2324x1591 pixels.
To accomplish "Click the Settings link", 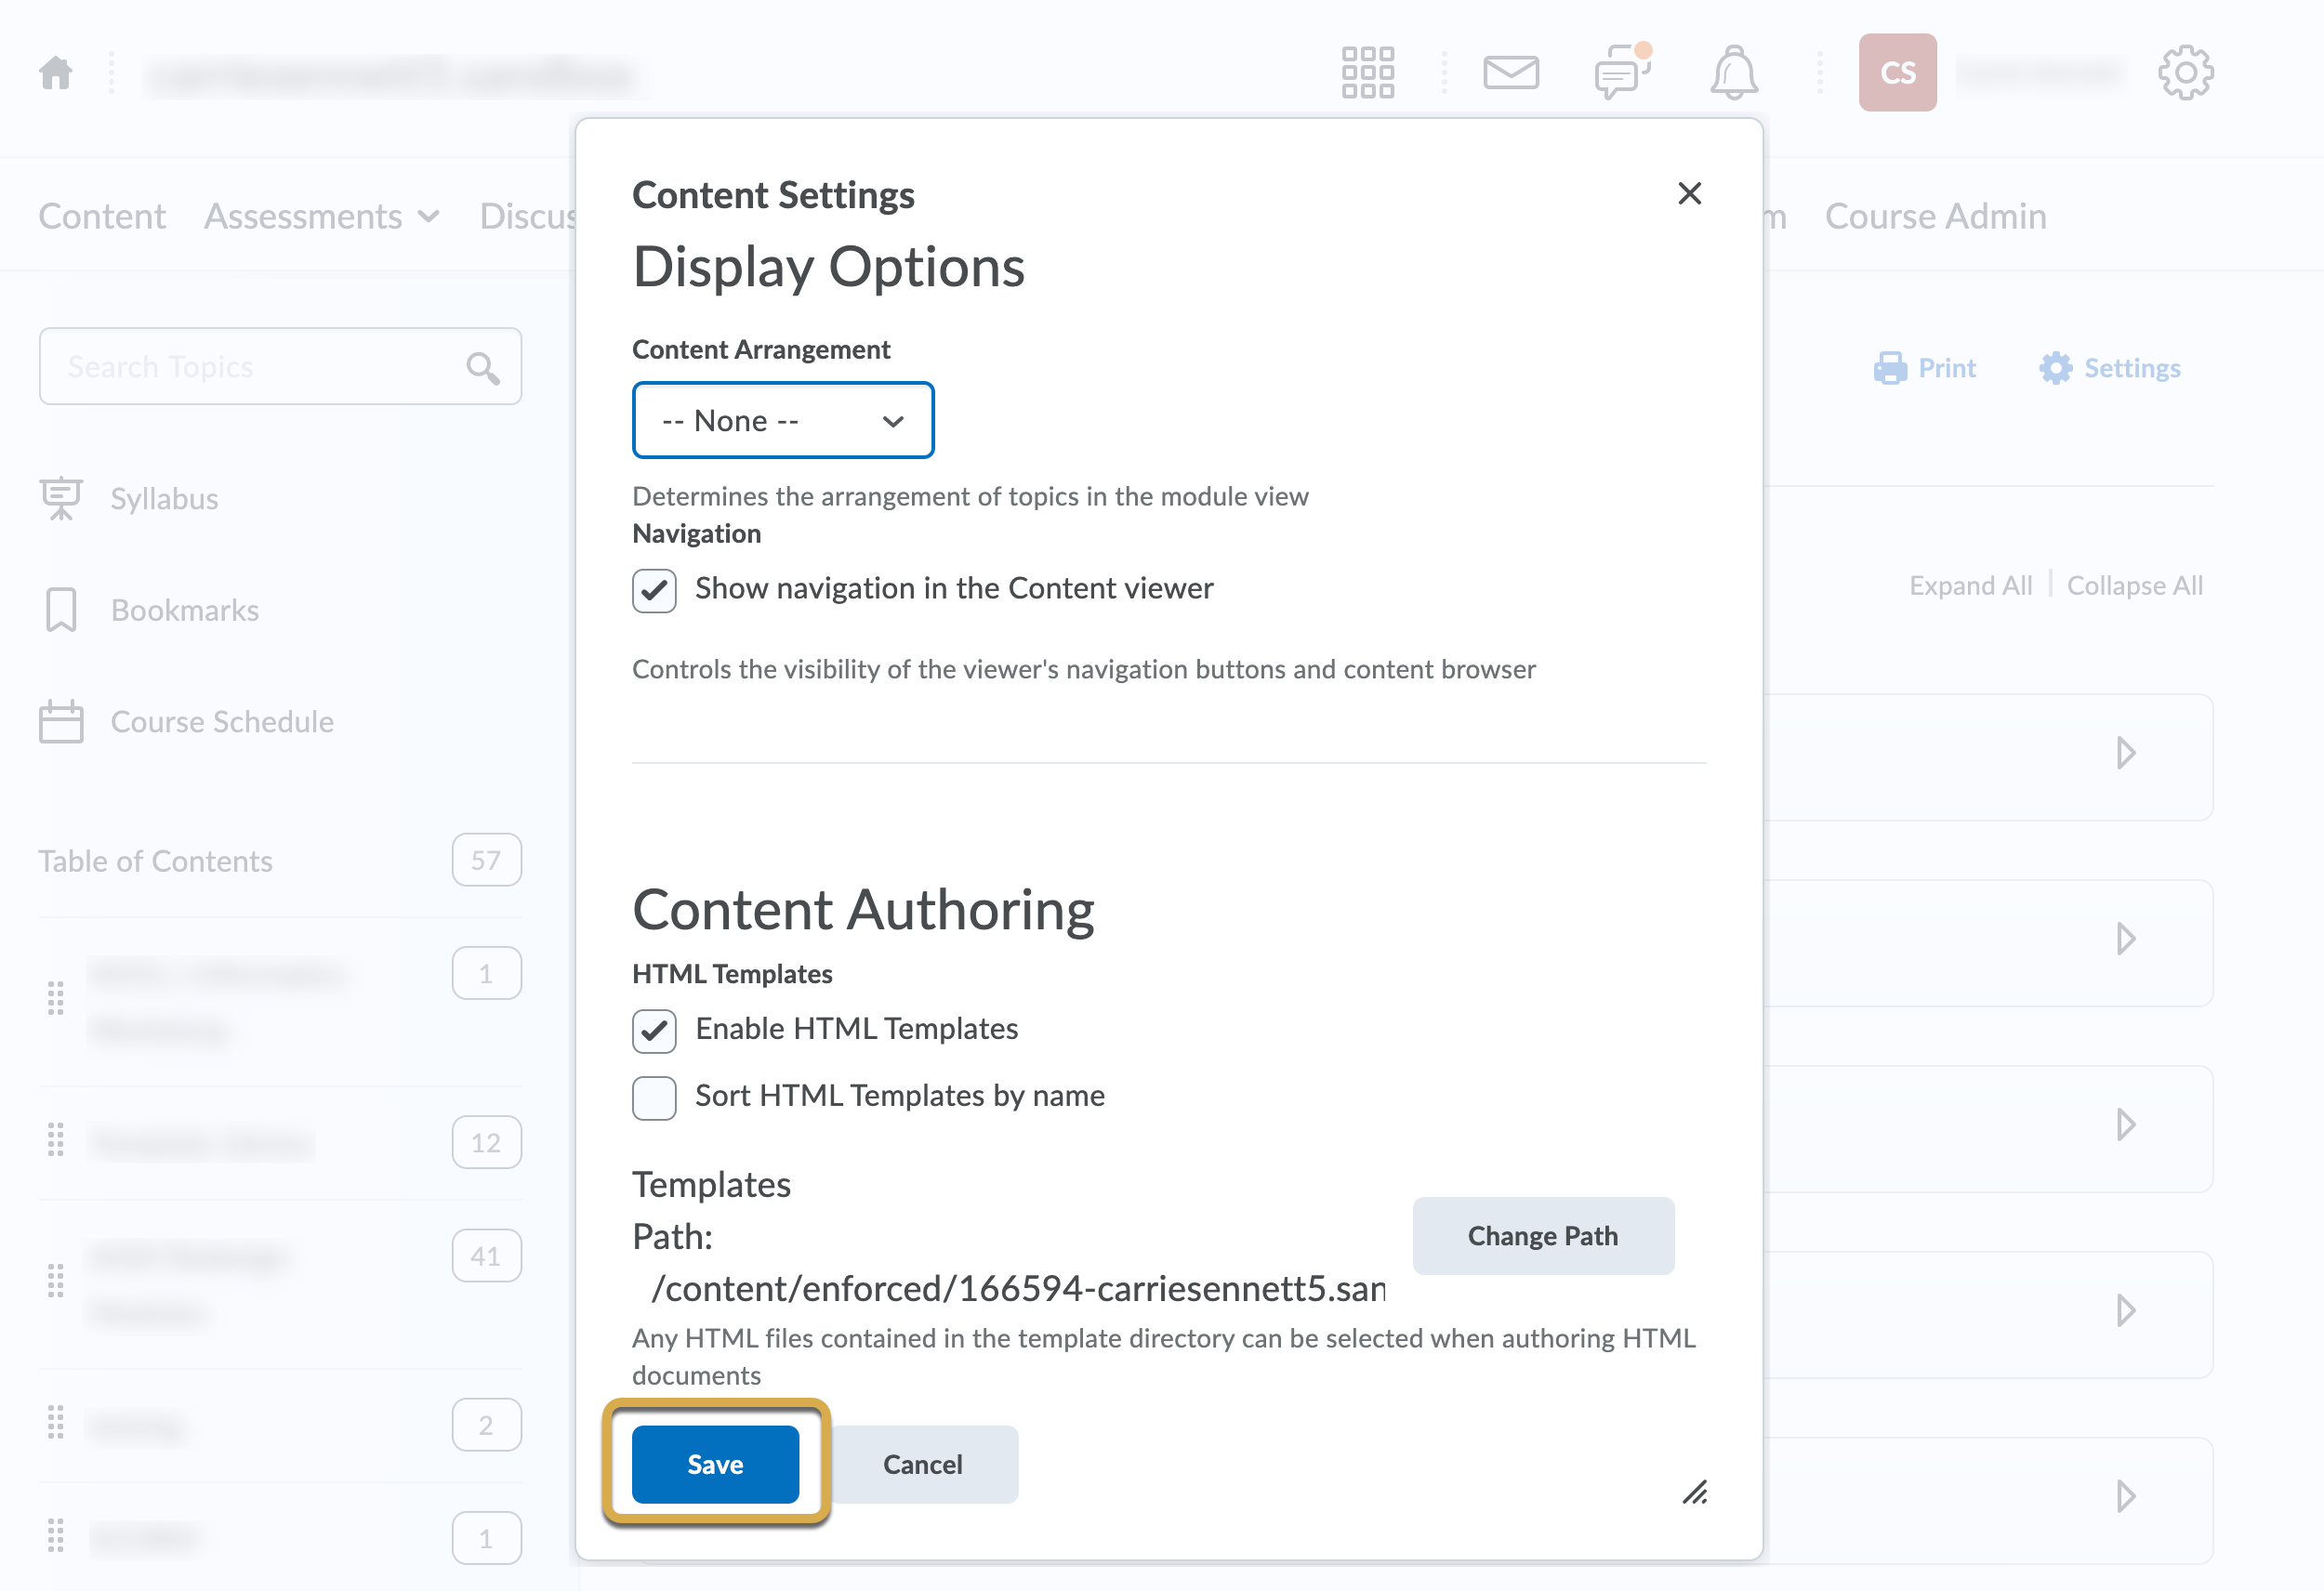I will (2132, 368).
